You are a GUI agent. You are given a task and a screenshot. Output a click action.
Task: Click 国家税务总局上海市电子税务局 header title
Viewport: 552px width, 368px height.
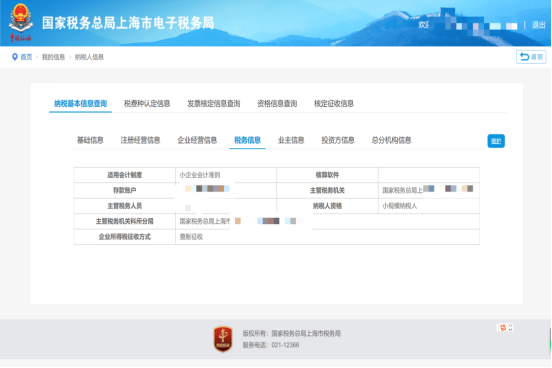(x=128, y=23)
